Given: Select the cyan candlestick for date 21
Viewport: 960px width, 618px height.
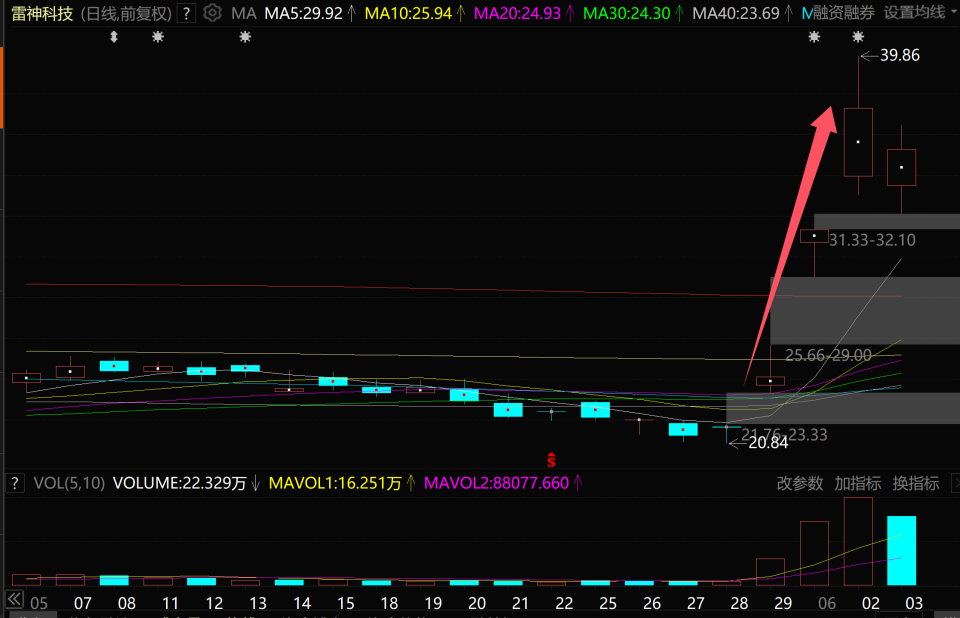Looking at the screenshot, I should [x=508, y=410].
